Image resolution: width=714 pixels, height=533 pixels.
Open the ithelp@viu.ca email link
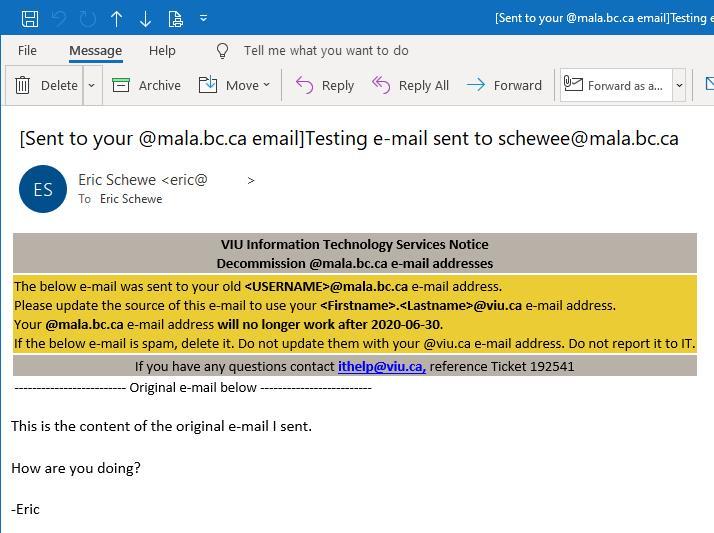click(x=382, y=366)
